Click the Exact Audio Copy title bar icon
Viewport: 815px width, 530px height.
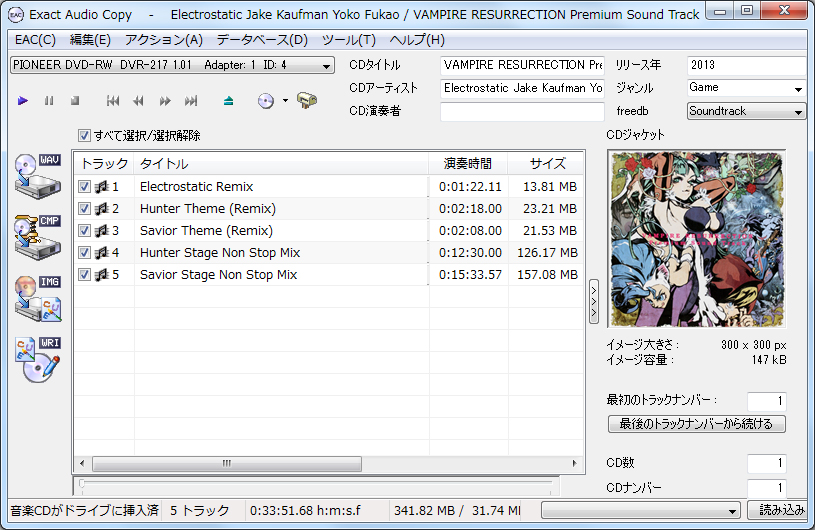(16, 15)
